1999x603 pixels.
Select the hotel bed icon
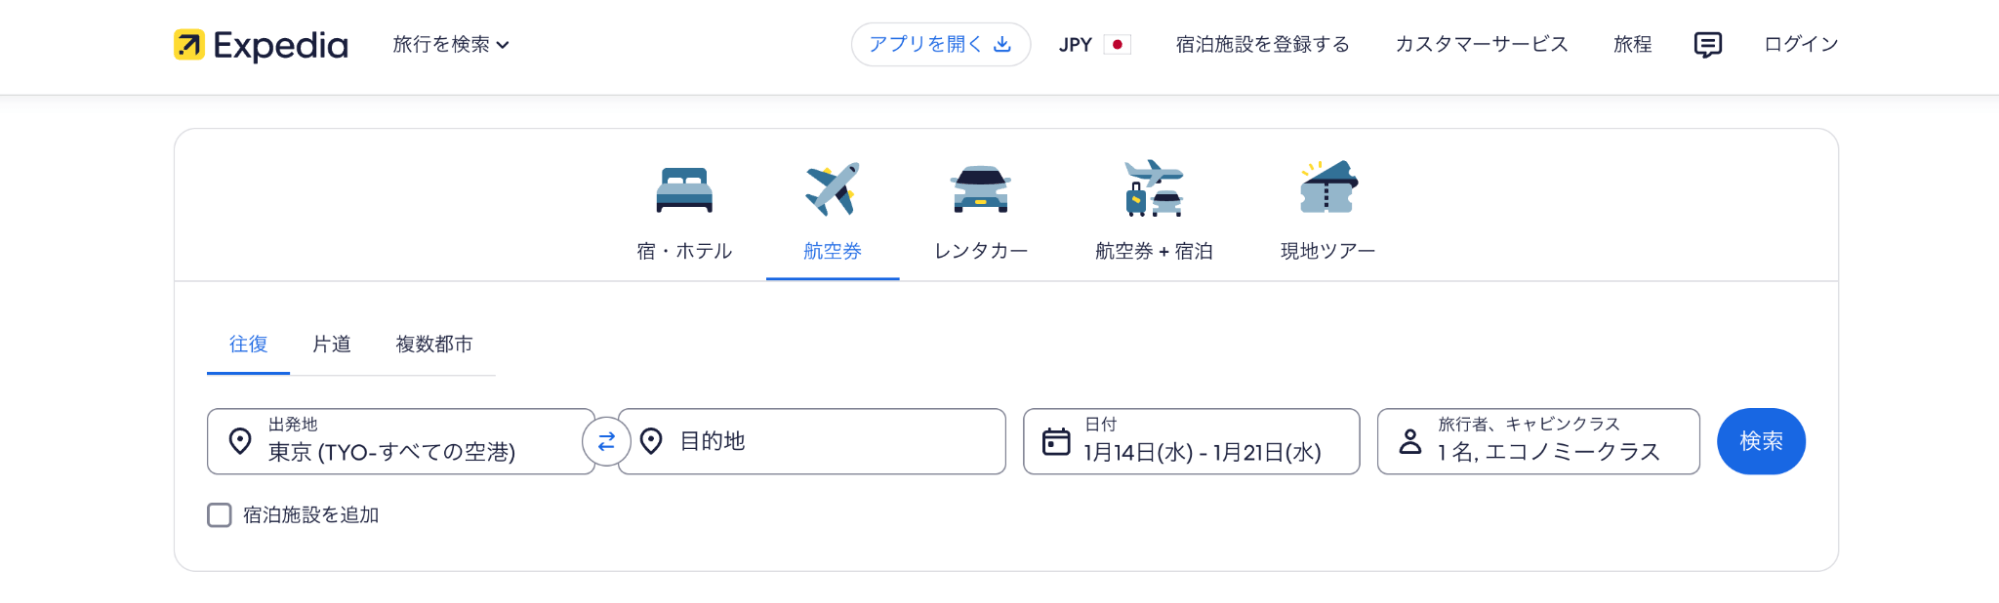tap(684, 189)
